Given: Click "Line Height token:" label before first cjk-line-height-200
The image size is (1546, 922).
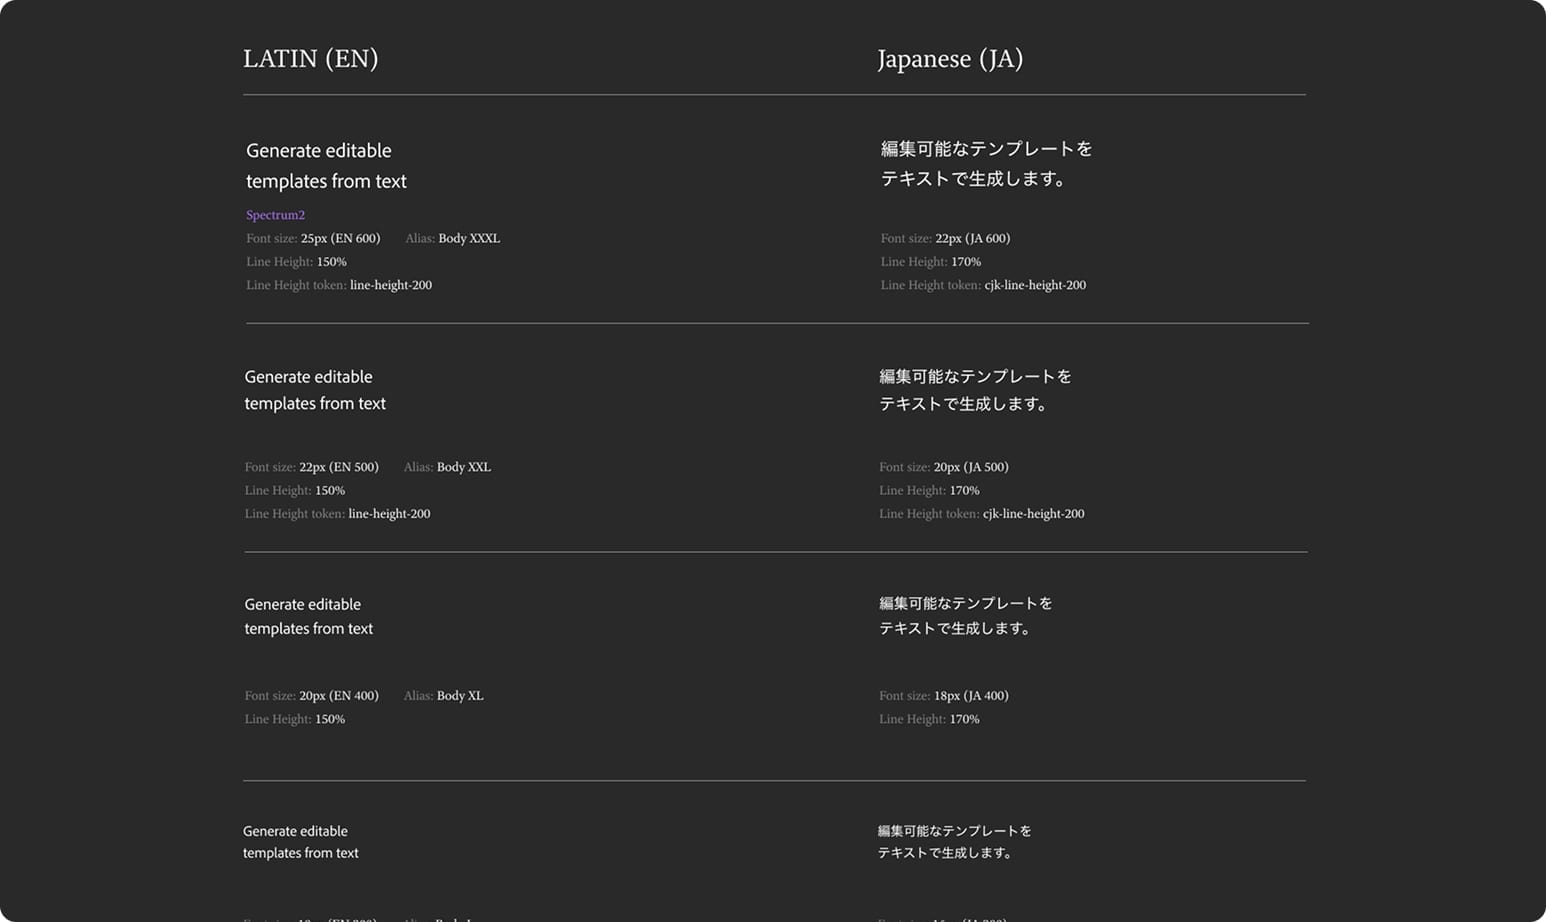Looking at the screenshot, I should point(931,285).
